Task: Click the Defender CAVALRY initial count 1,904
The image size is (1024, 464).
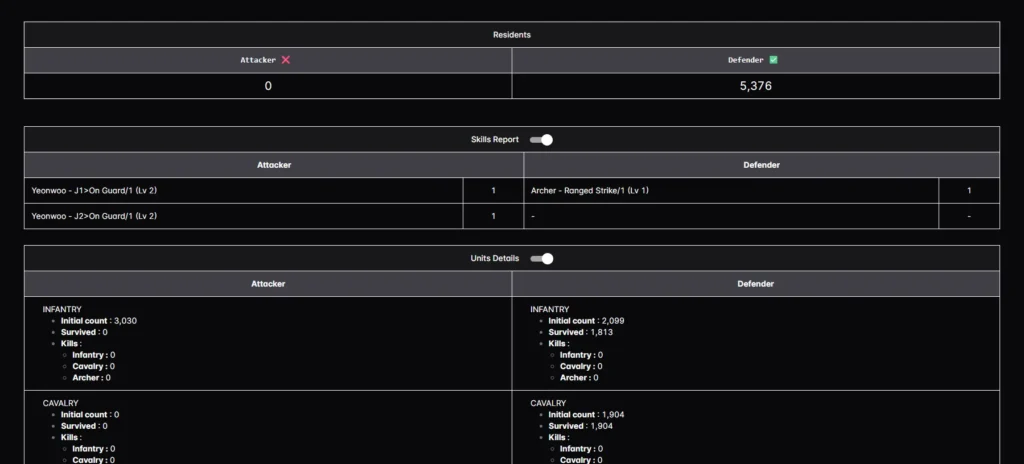Action: pos(613,414)
